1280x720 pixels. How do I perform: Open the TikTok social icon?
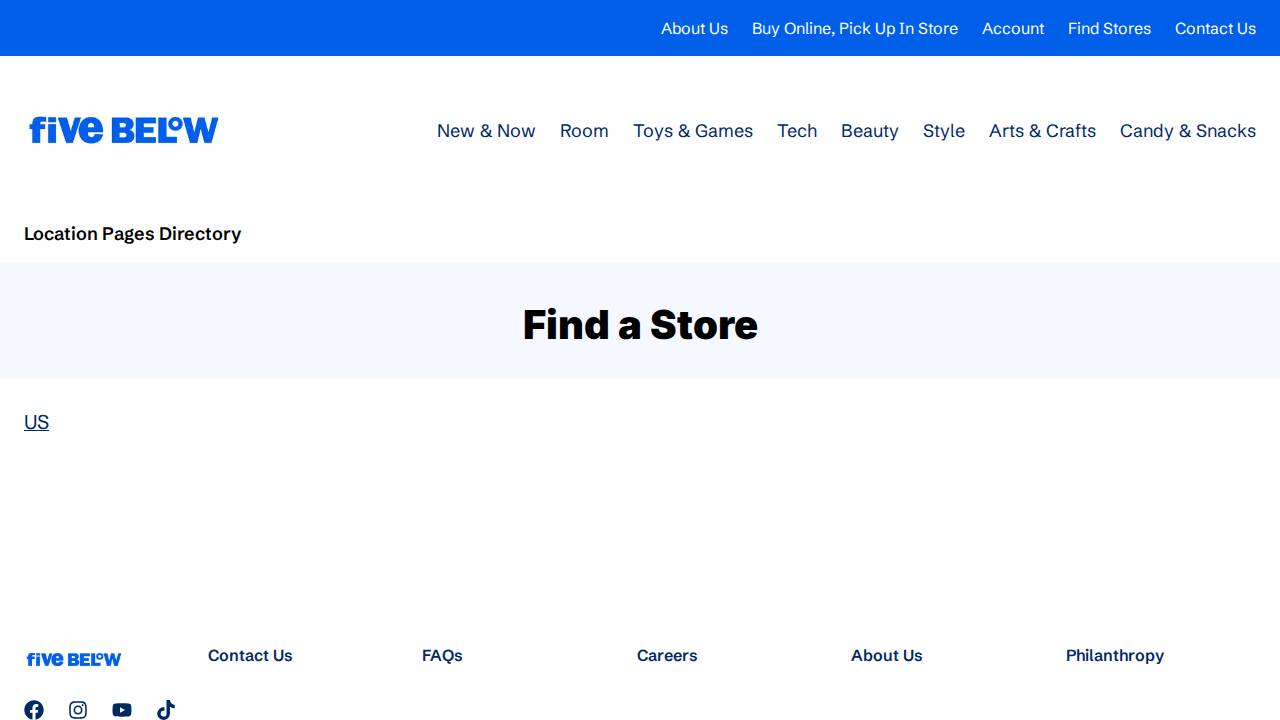click(166, 710)
